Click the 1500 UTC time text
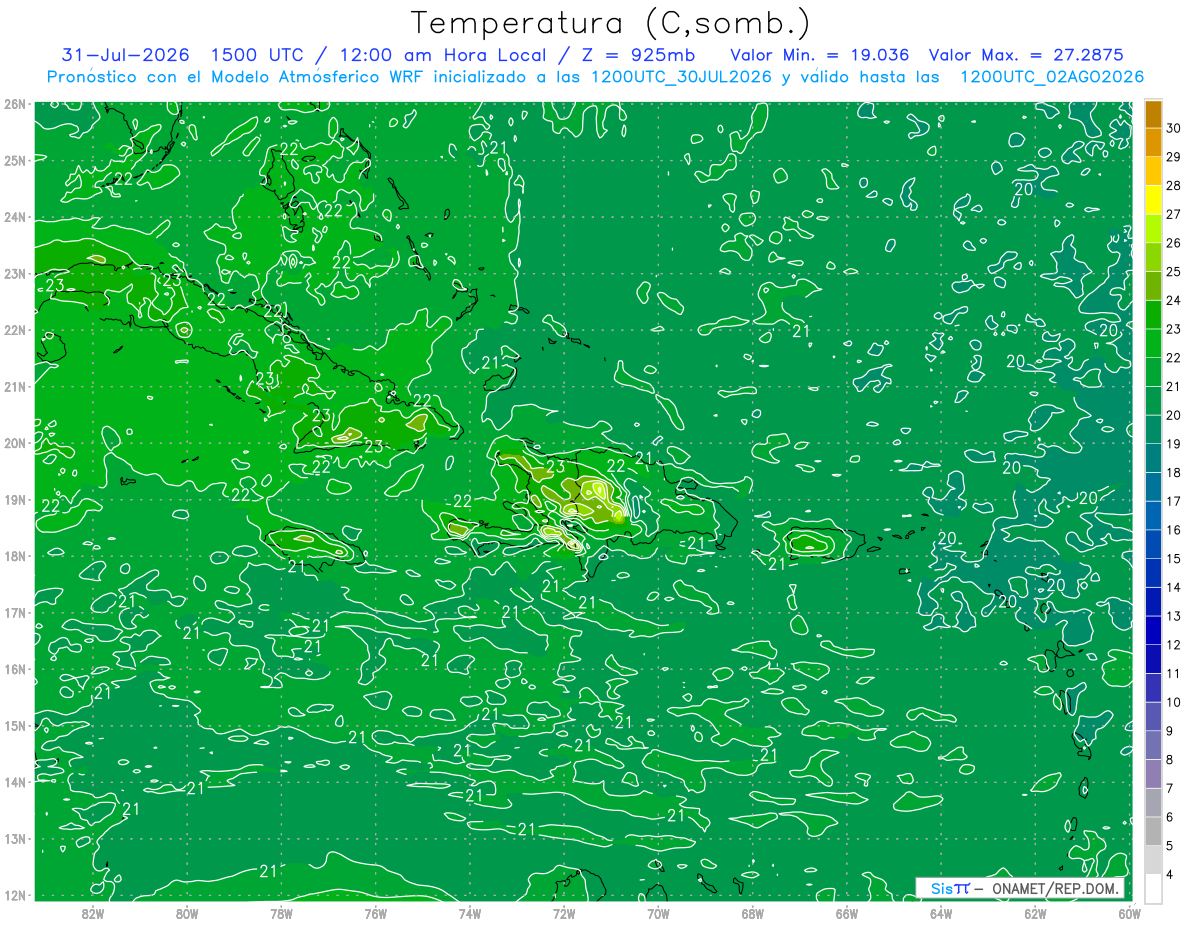Image resolution: width=1200 pixels, height=927 pixels. point(257,55)
